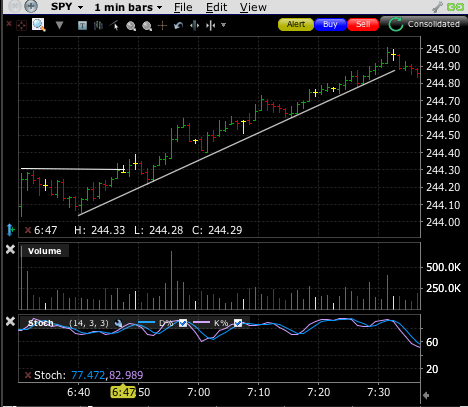Select the red crosshair target tool

click(x=21, y=25)
